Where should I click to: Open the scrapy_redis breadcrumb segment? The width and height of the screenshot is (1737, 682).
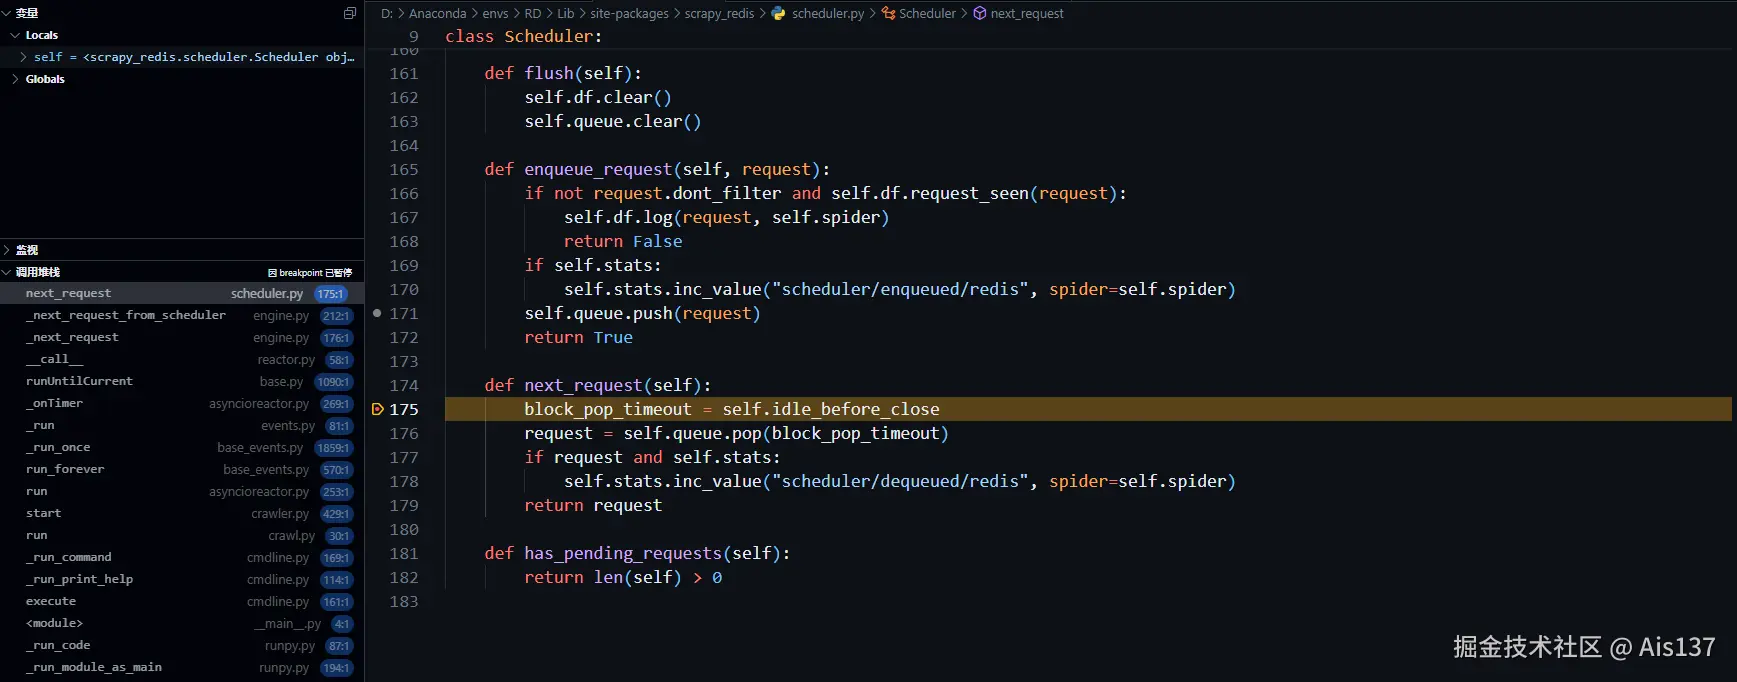click(x=719, y=13)
